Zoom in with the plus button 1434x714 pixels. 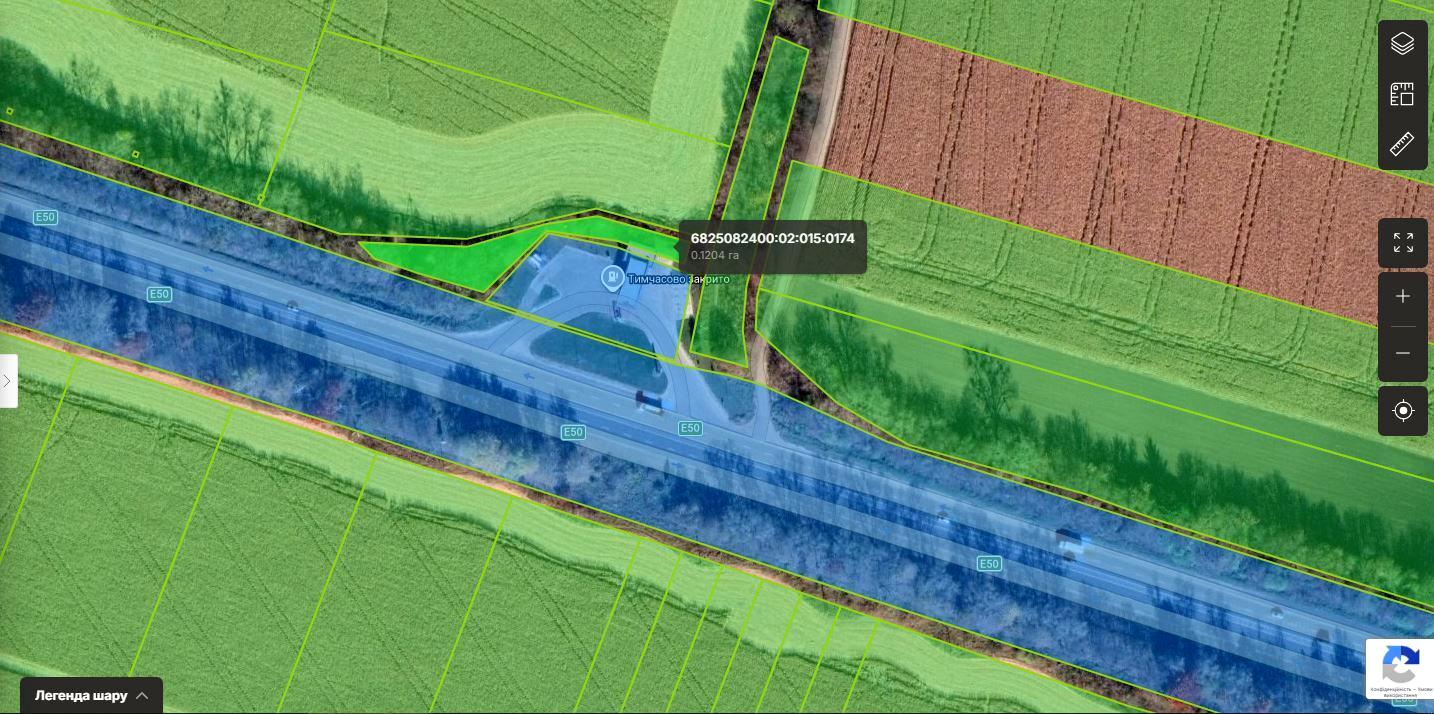pos(1402,297)
